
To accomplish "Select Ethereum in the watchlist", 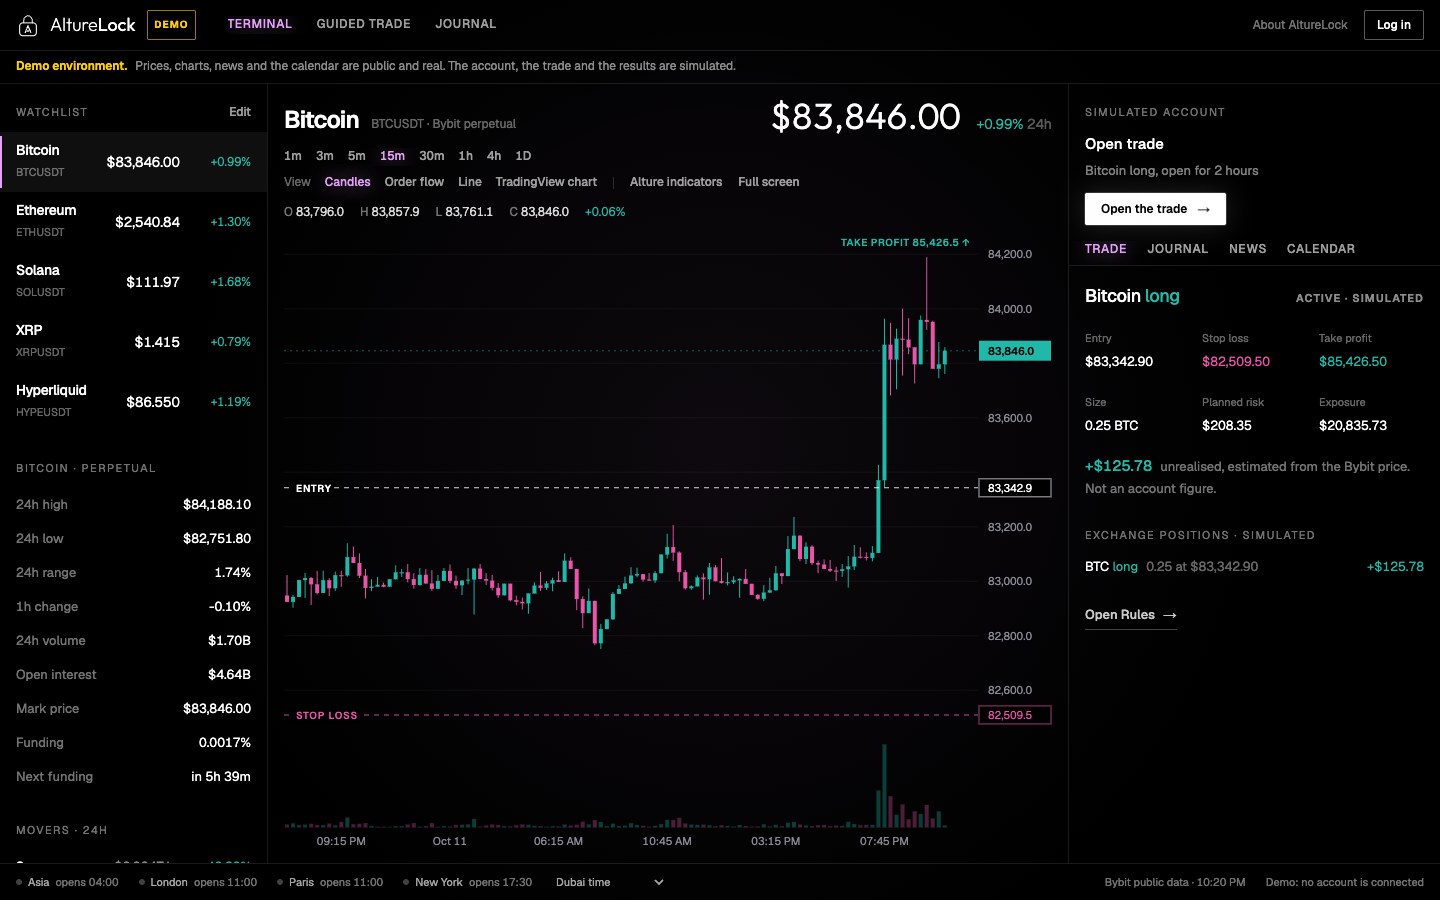I will (134, 221).
